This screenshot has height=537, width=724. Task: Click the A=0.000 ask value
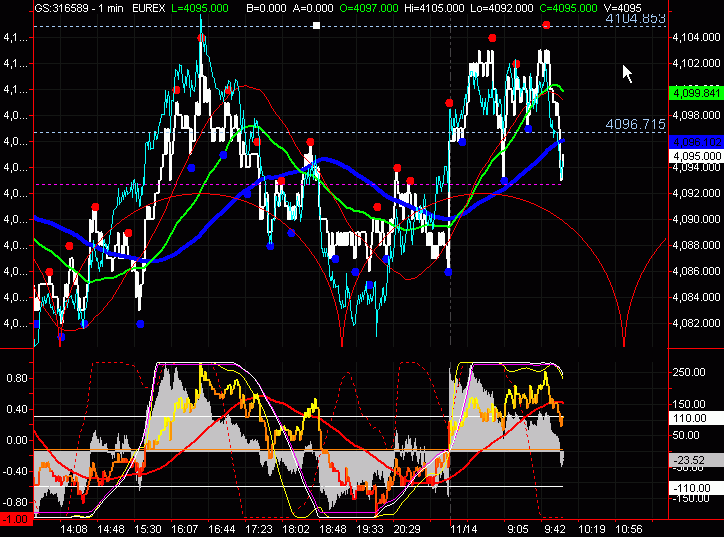tap(313, 8)
